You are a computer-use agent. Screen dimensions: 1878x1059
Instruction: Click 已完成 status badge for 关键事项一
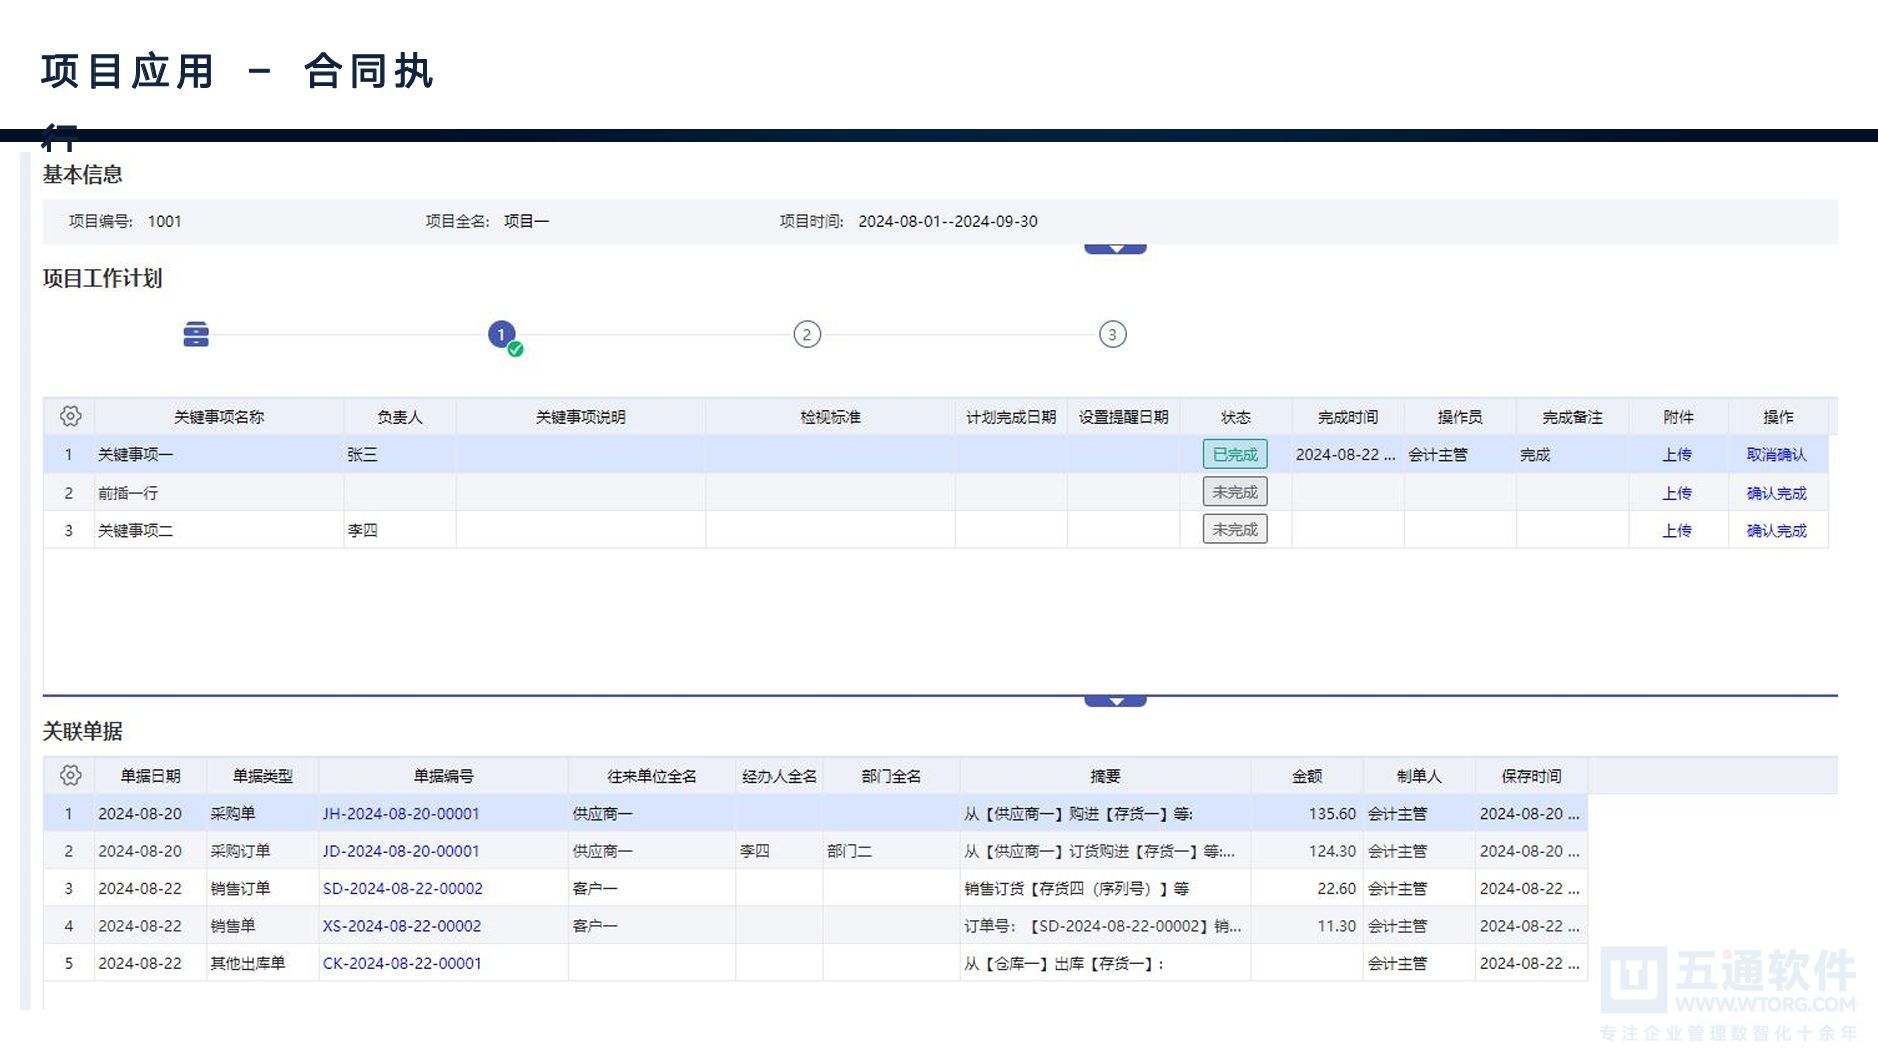pos(1235,454)
